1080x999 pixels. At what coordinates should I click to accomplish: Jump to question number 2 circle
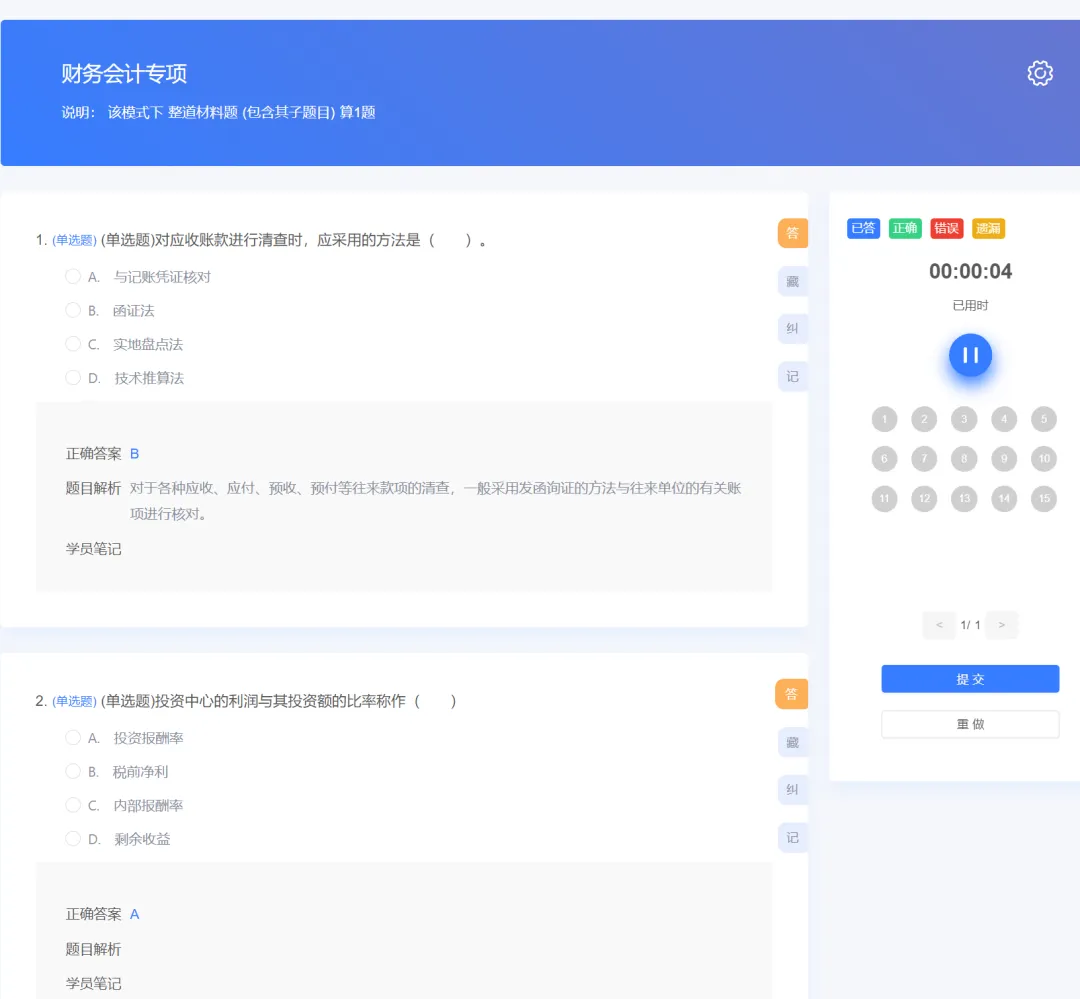[x=924, y=419]
